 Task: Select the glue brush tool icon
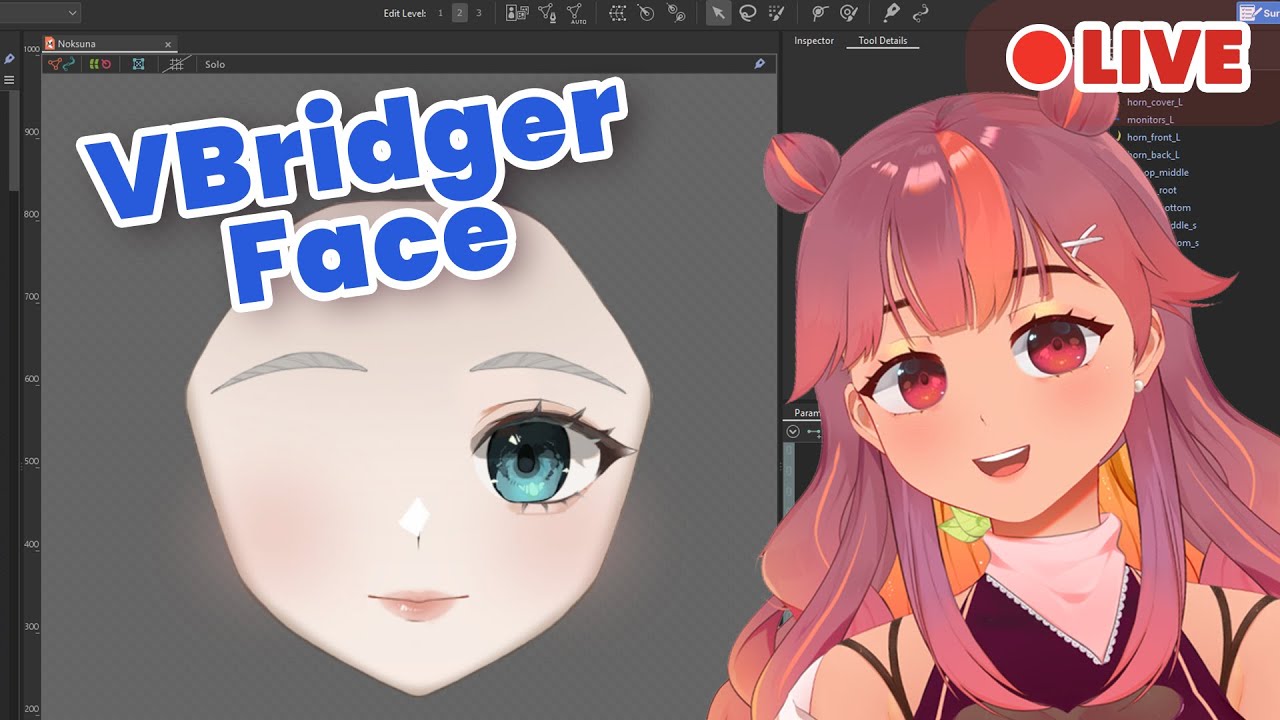(x=849, y=13)
